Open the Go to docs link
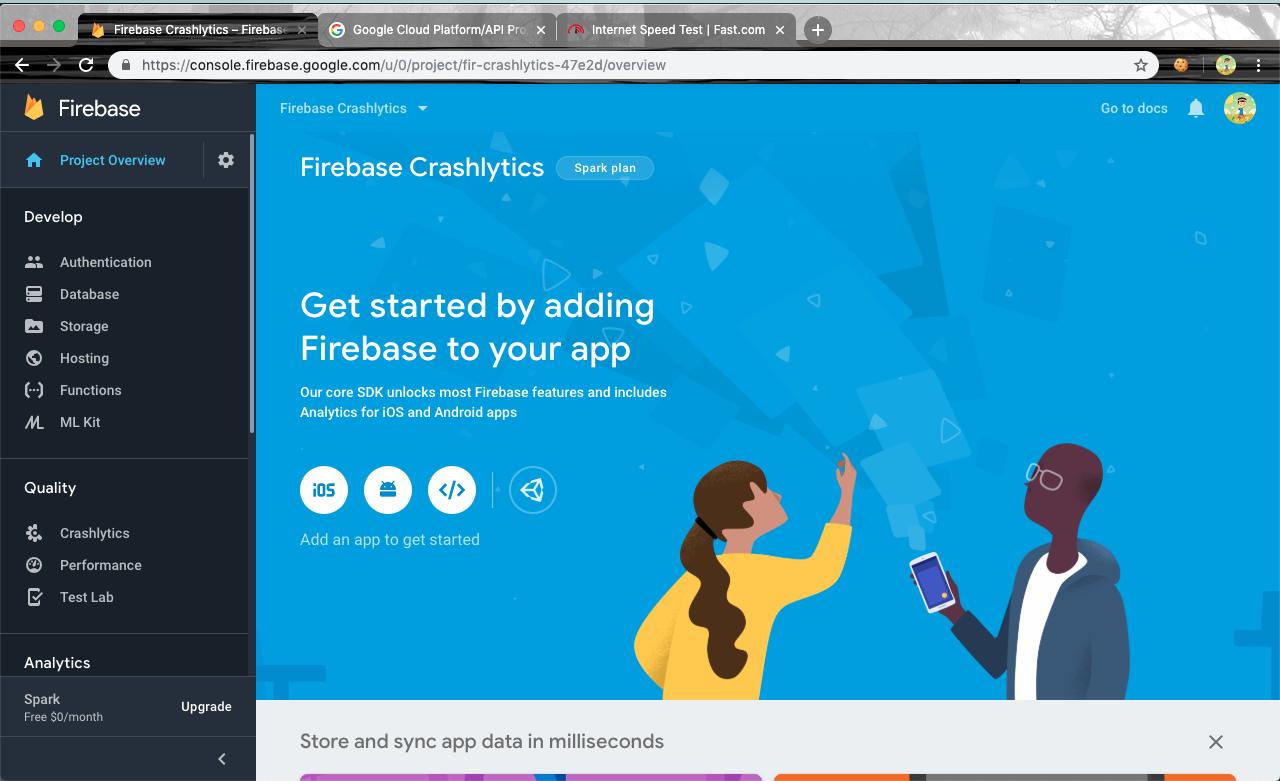Viewport: 1280px width, 781px height. [x=1134, y=108]
